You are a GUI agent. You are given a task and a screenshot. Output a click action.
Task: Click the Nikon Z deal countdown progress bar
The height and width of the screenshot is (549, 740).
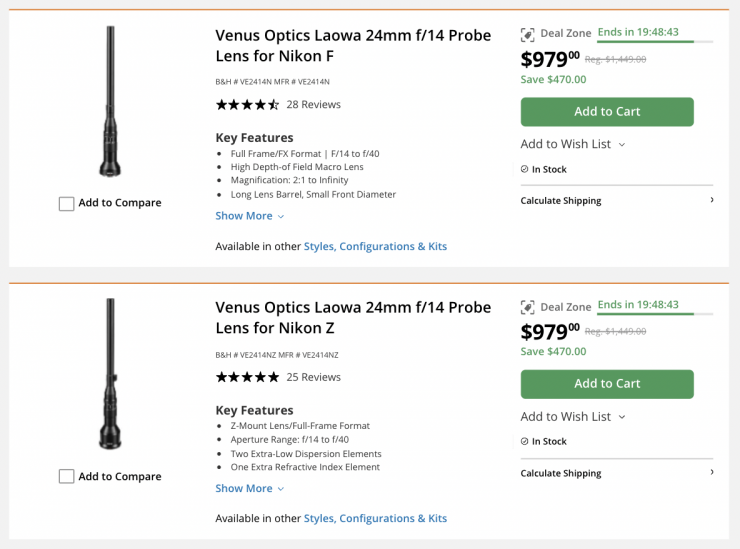[x=655, y=314]
